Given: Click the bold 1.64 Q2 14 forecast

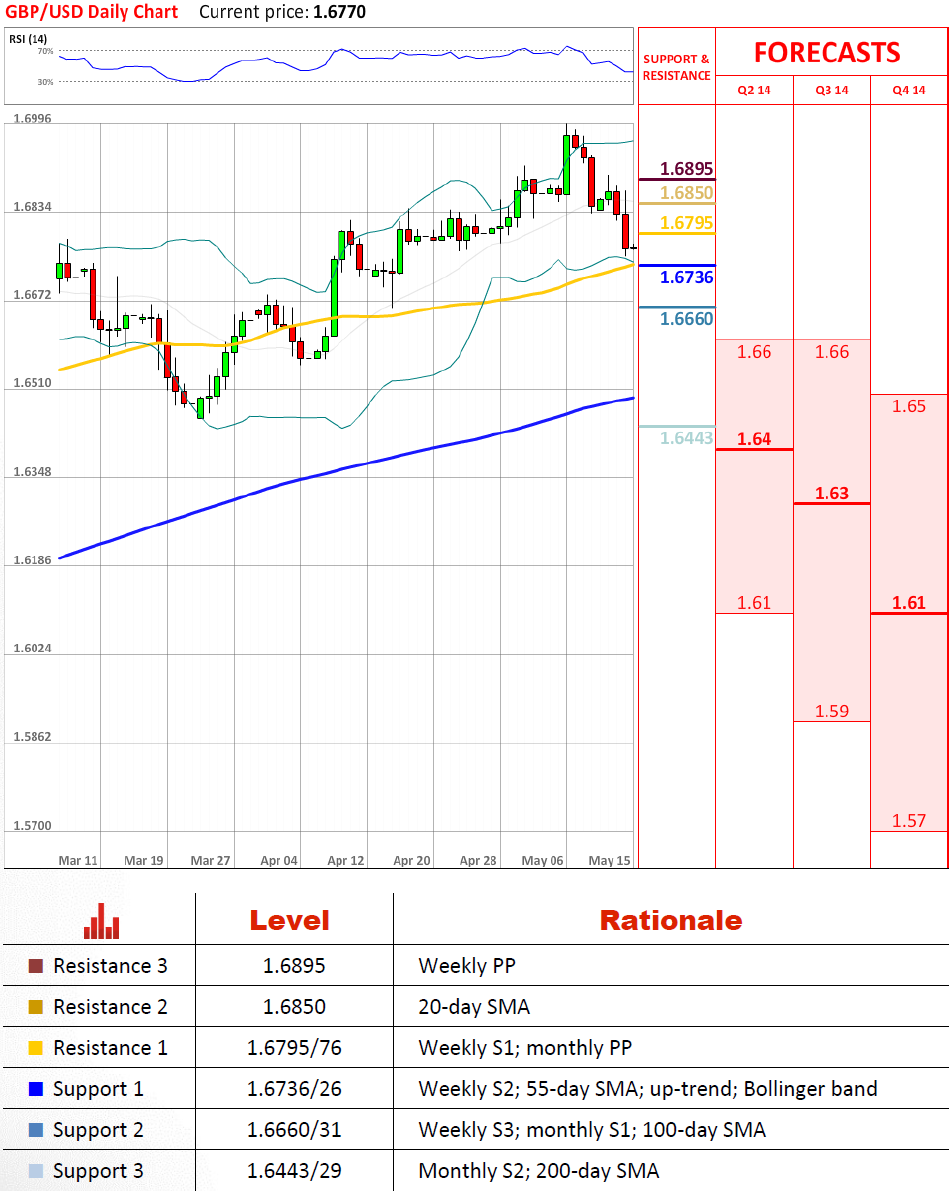Looking at the screenshot, I should [754, 439].
